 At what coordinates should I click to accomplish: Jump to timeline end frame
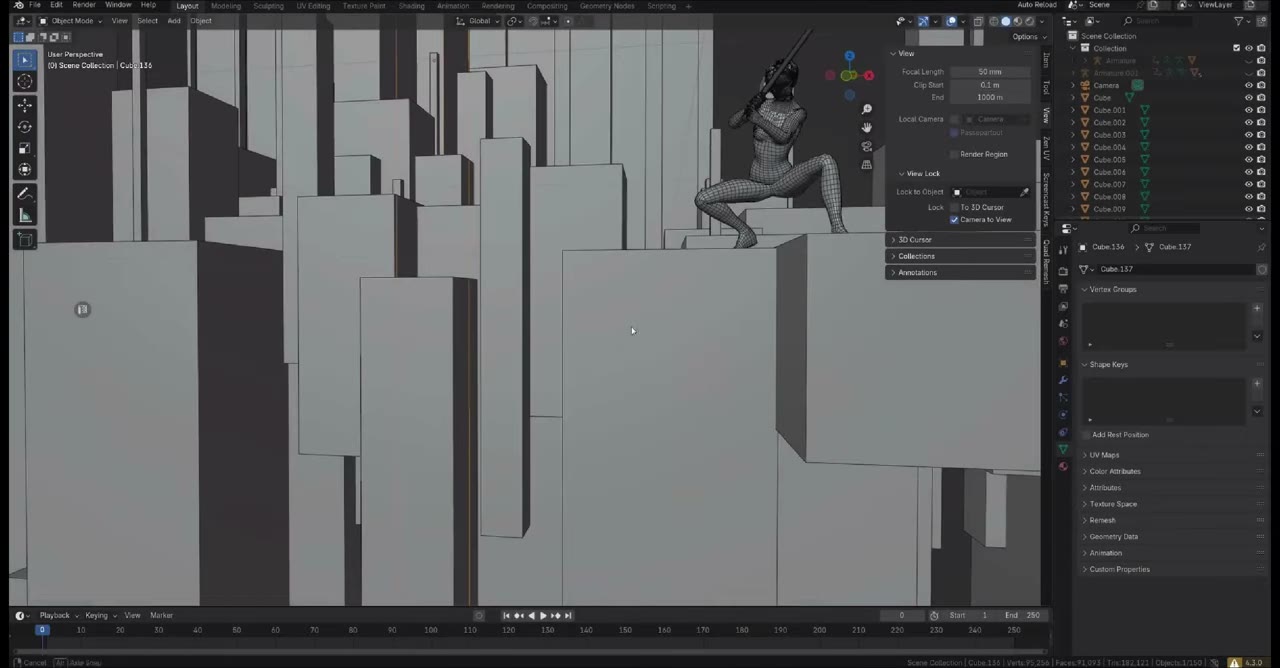(568, 616)
